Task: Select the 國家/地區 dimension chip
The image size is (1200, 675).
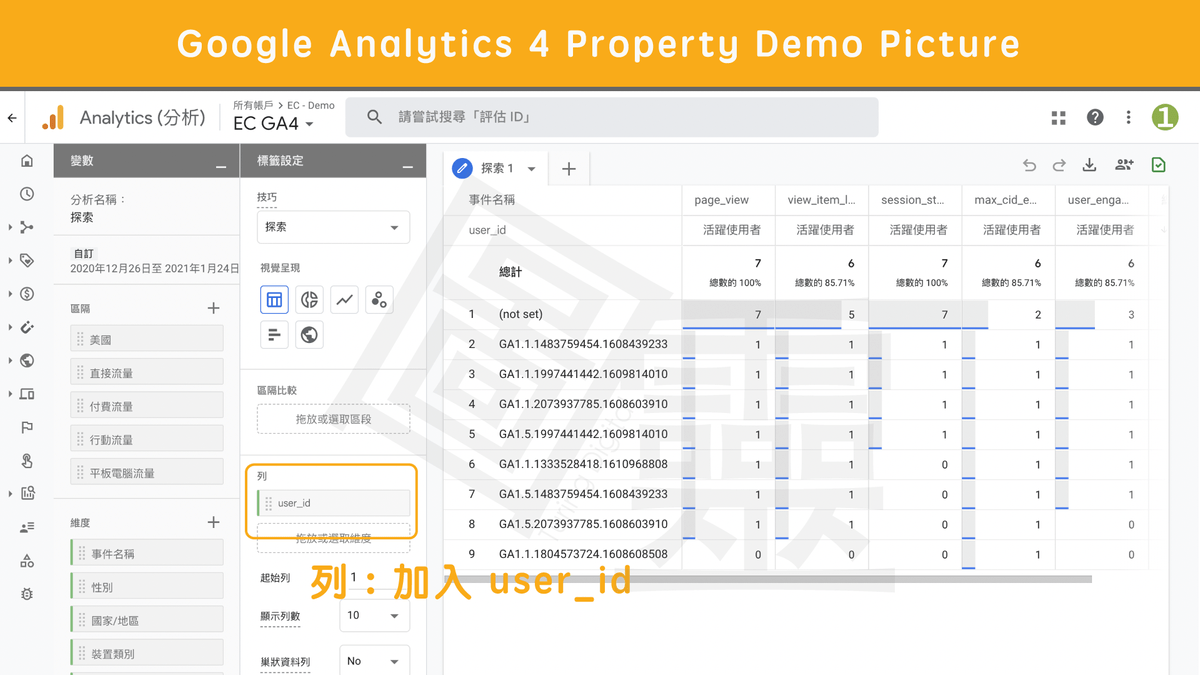Action: click(147, 620)
